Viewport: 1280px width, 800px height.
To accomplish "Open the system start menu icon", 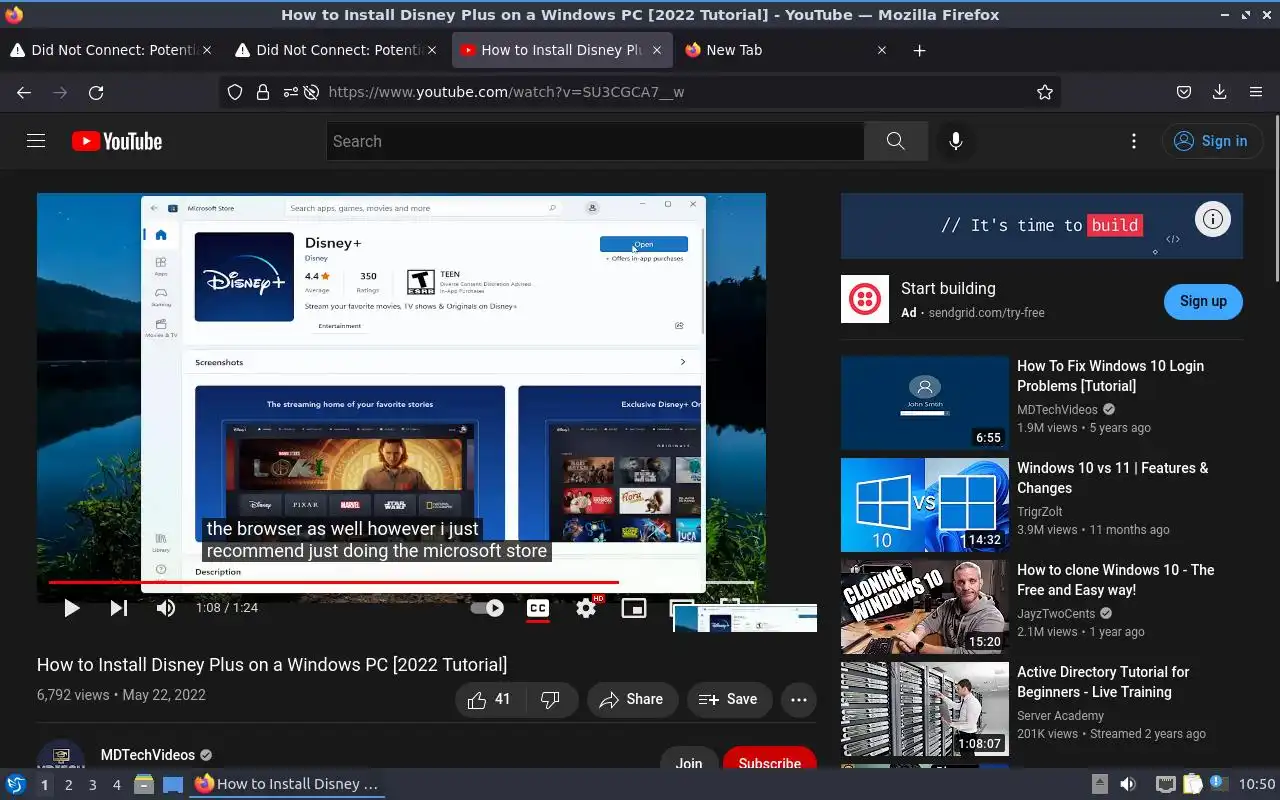I will pyautogui.click(x=16, y=784).
